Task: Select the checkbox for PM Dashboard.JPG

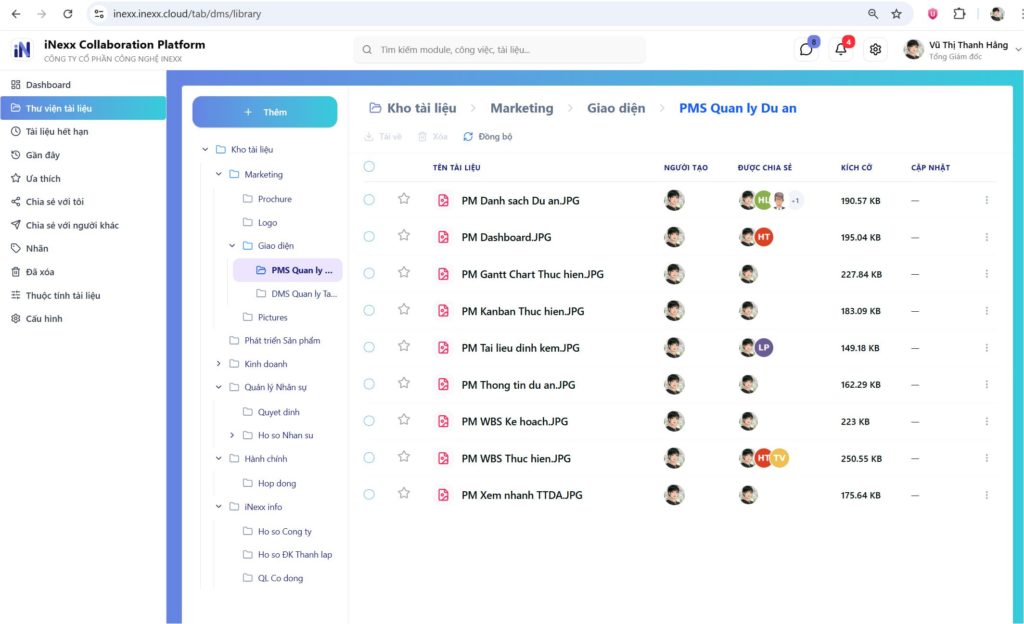Action: point(369,237)
